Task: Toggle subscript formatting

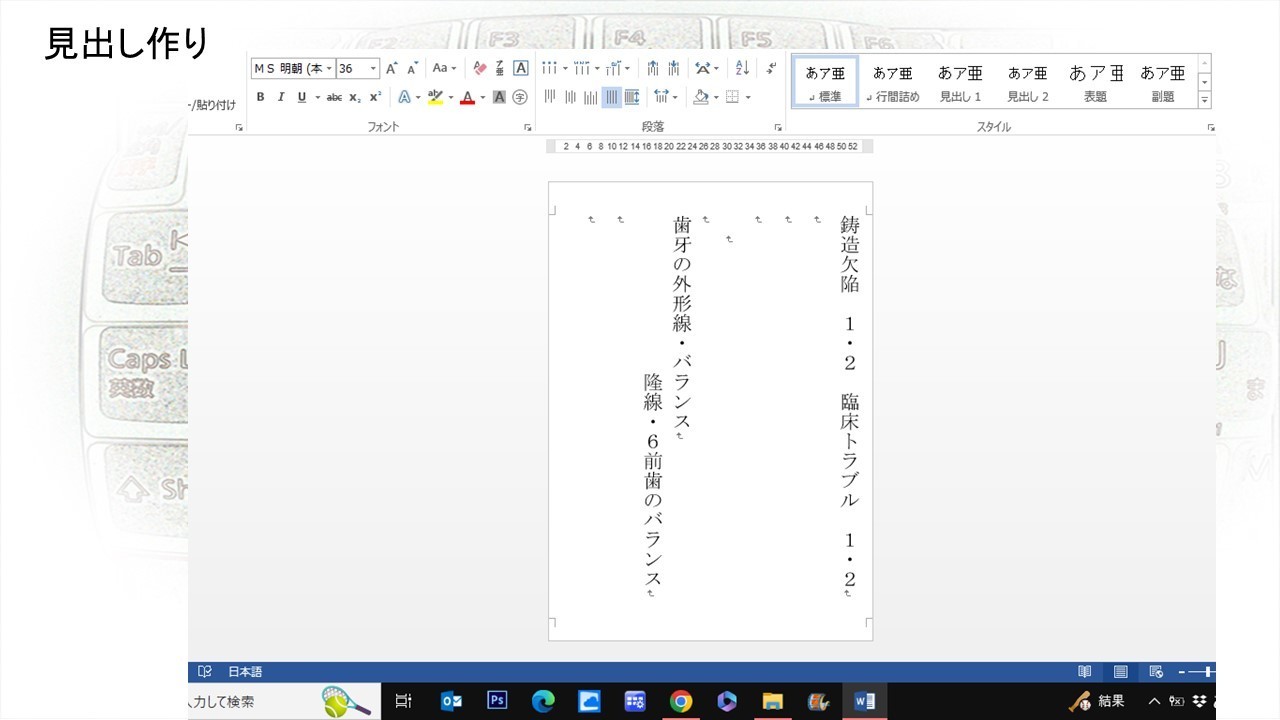Action: (355, 97)
